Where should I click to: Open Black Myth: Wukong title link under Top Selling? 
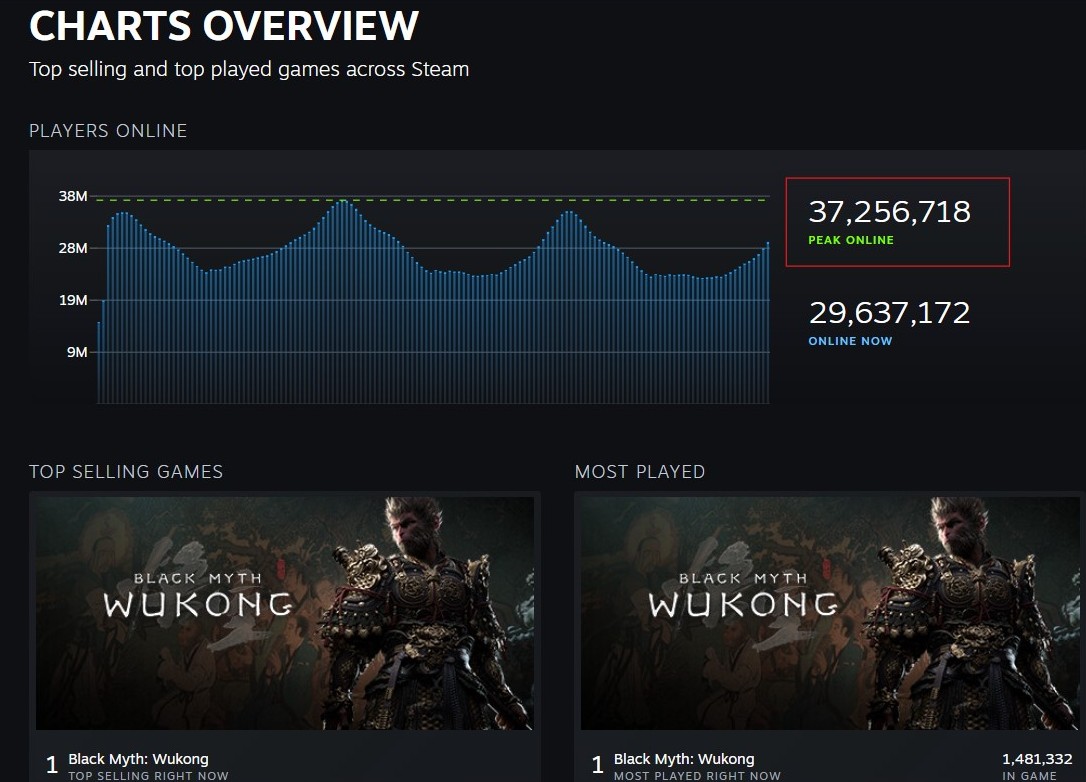(138, 759)
